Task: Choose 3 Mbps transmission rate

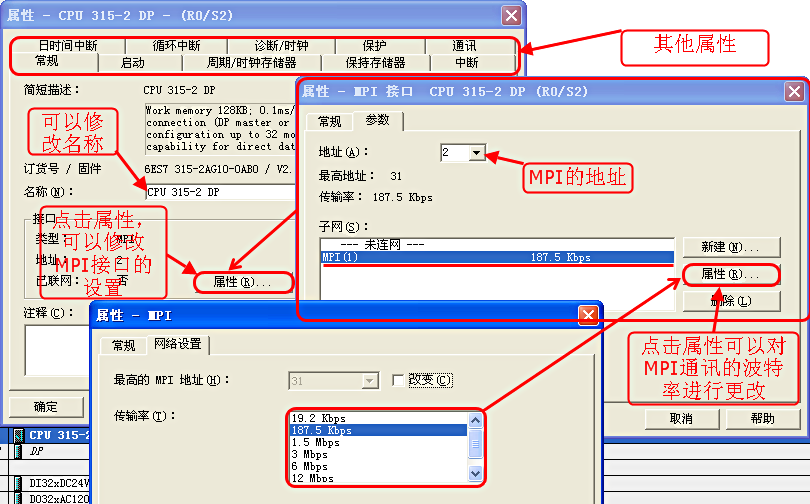Action: [x=379, y=454]
